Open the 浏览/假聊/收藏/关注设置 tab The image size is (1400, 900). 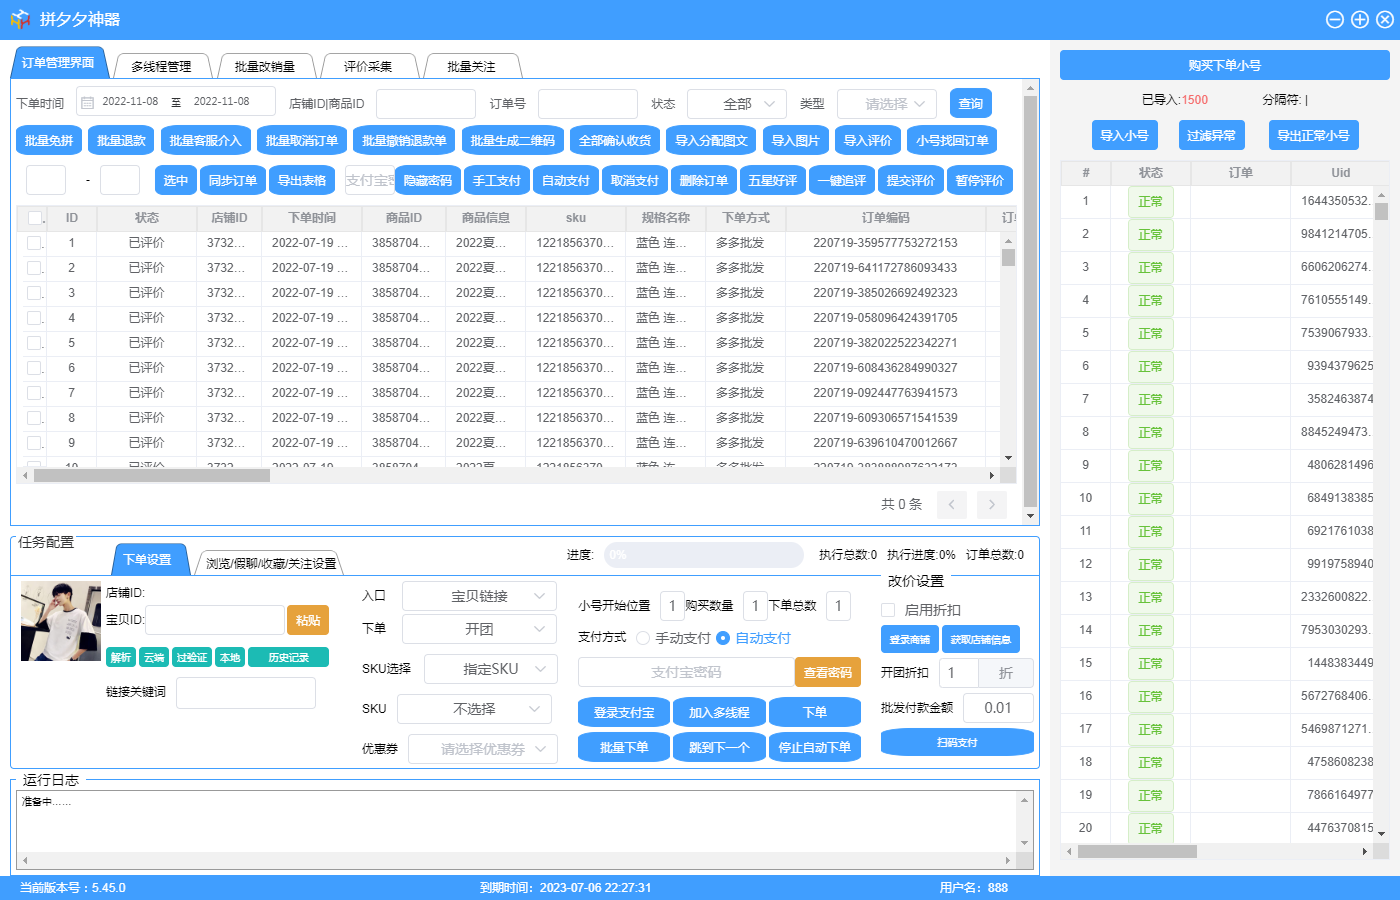(270, 563)
